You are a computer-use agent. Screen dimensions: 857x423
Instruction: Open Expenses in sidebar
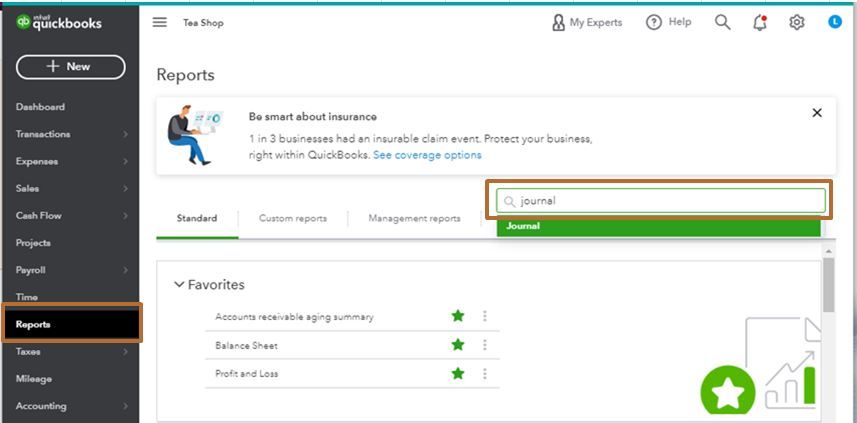pos(37,162)
